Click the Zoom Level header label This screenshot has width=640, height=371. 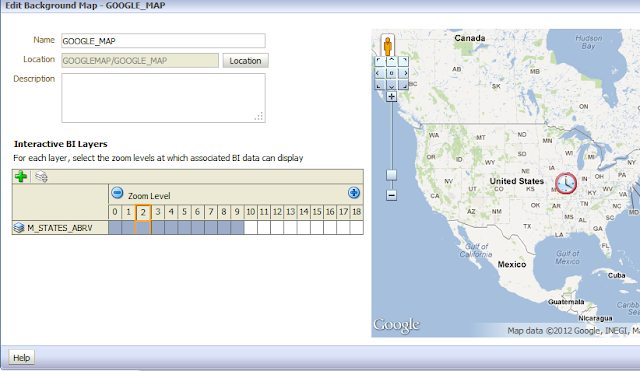pos(149,196)
